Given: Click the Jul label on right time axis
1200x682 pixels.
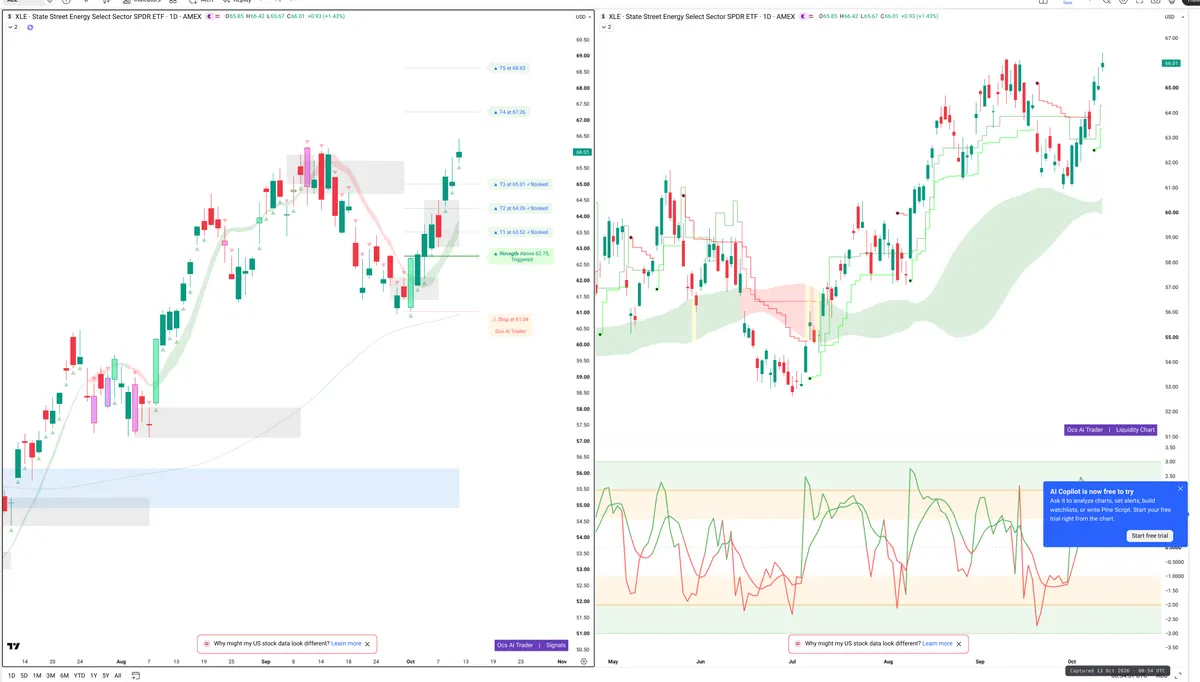Looking at the screenshot, I should (x=792, y=662).
